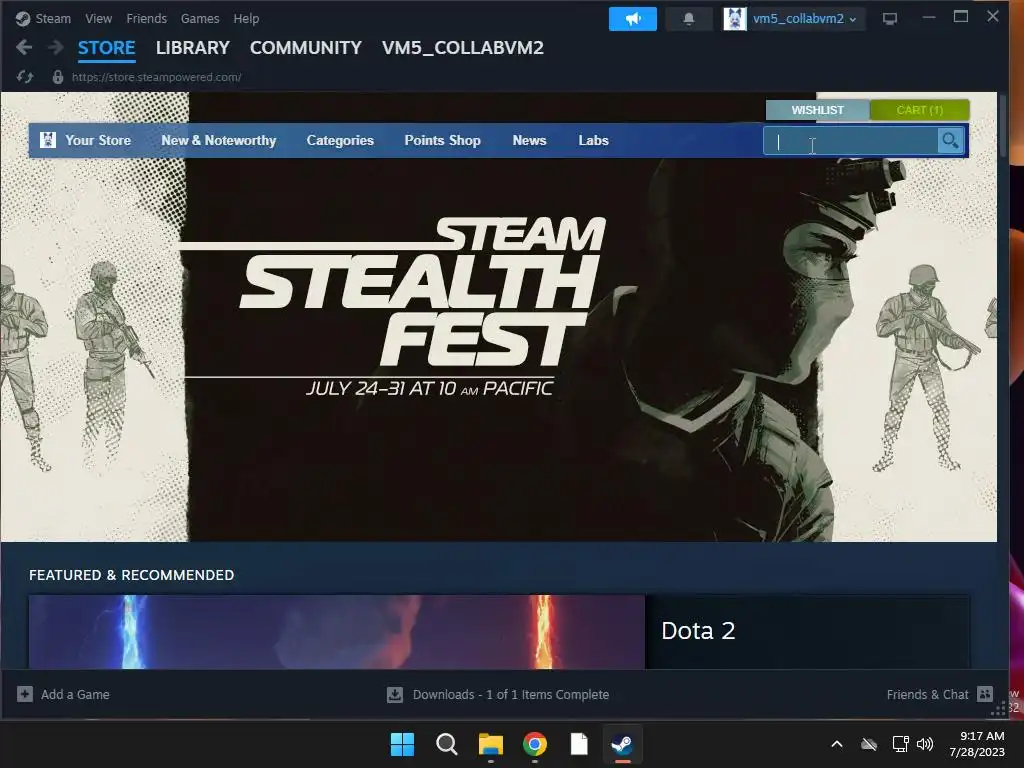
Task: Open Windows Start menu
Action: (x=402, y=744)
